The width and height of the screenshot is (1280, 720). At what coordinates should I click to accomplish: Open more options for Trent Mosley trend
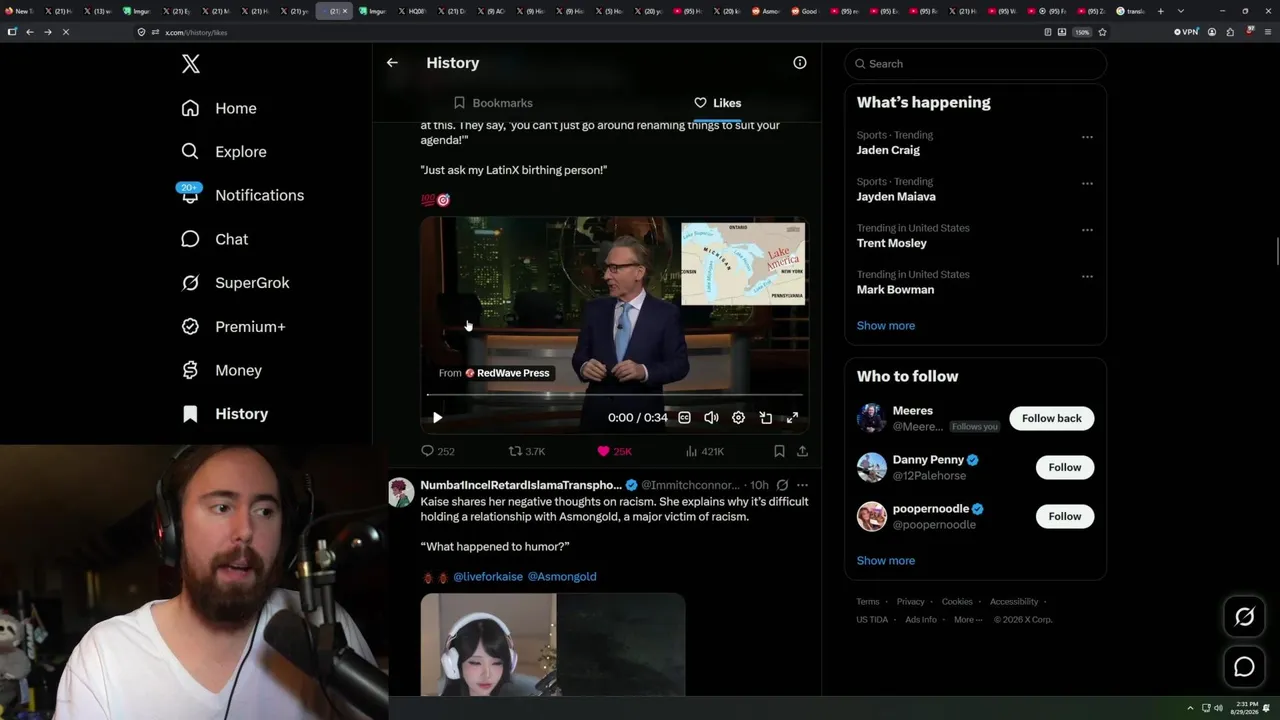1087,230
